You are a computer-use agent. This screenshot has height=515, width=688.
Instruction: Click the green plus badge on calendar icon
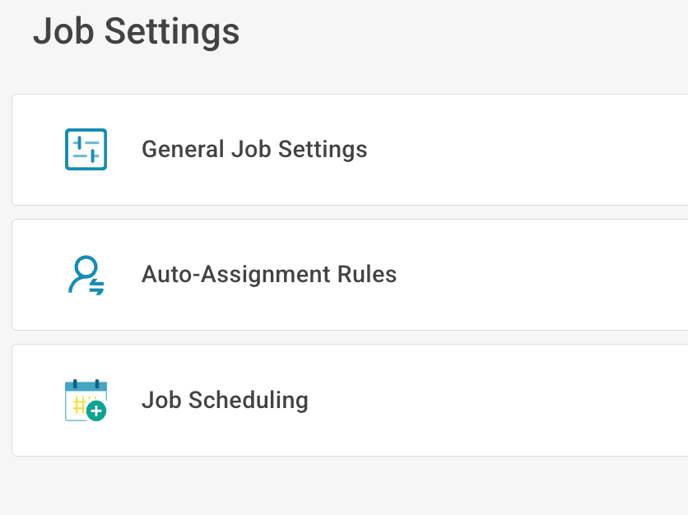96,411
